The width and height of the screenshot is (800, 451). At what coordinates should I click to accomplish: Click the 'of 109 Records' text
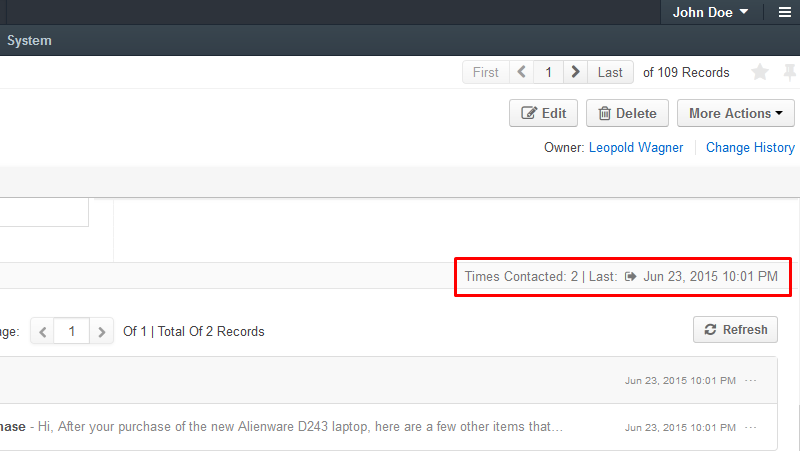coord(686,72)
